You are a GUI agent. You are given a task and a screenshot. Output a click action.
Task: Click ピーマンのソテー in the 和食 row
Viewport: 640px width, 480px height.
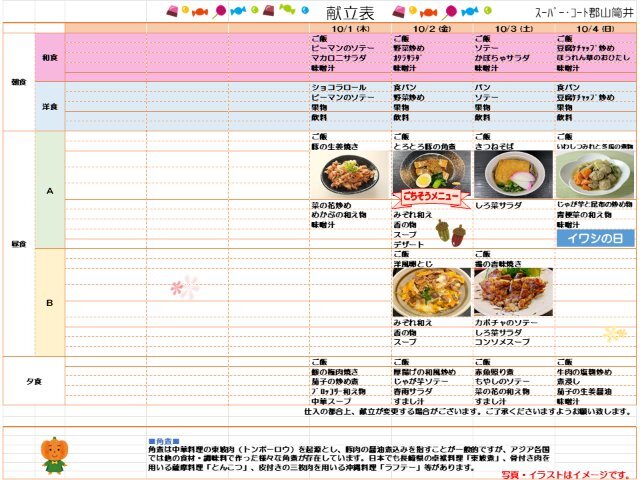(x=343, y=48)
